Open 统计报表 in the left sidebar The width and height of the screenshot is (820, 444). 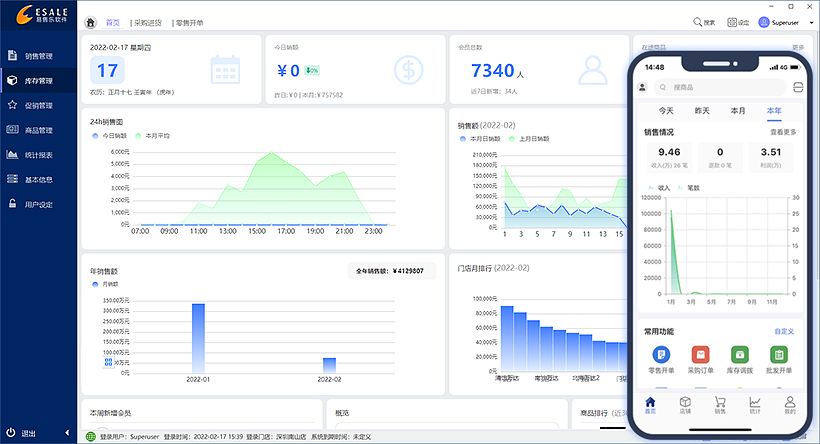point(38,154)
